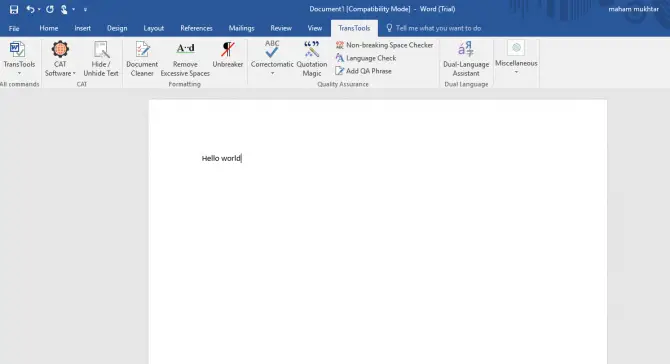
Task: Select the TransTools tab
Action: (354, 28)
